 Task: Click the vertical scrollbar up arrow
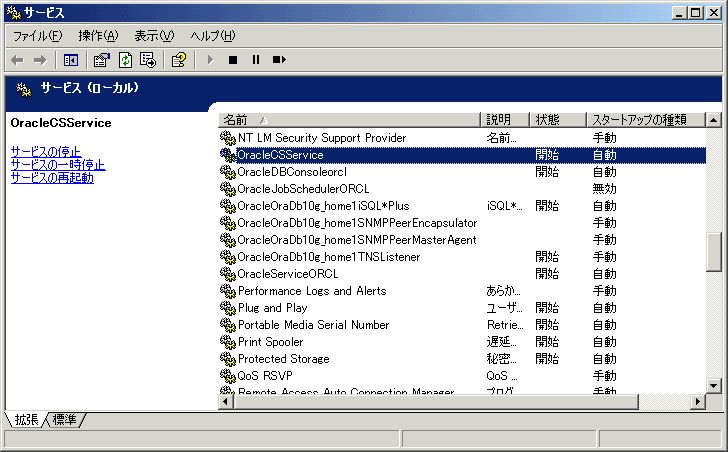(714, 120)
